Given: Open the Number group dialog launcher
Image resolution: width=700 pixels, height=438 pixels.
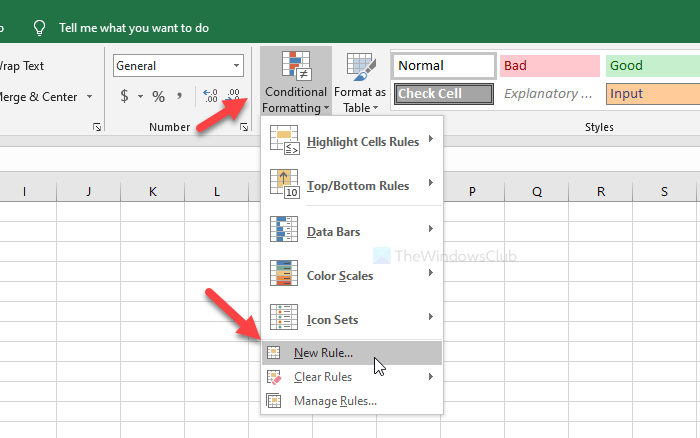Looking at the screenshot, I should pyautogui.click(x=243, y=128).
